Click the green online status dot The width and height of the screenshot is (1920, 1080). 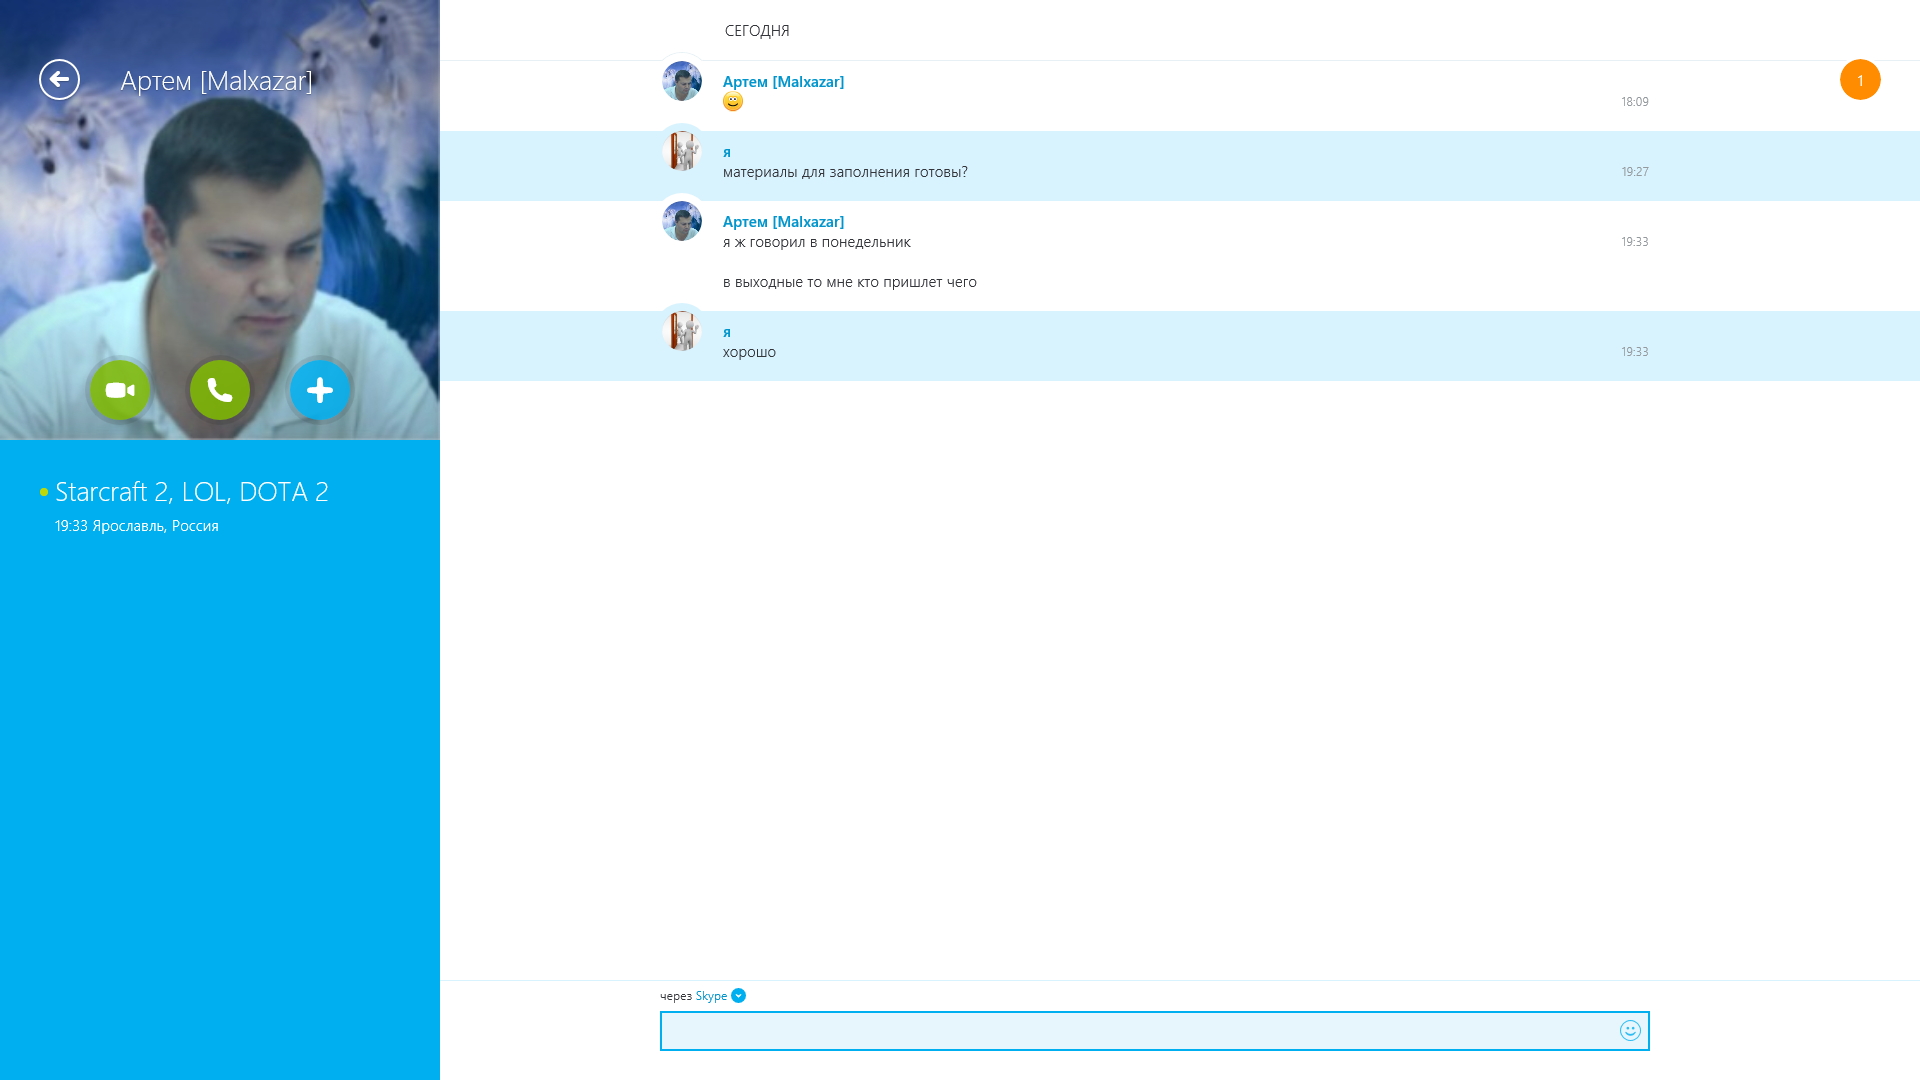coord(44,492)
